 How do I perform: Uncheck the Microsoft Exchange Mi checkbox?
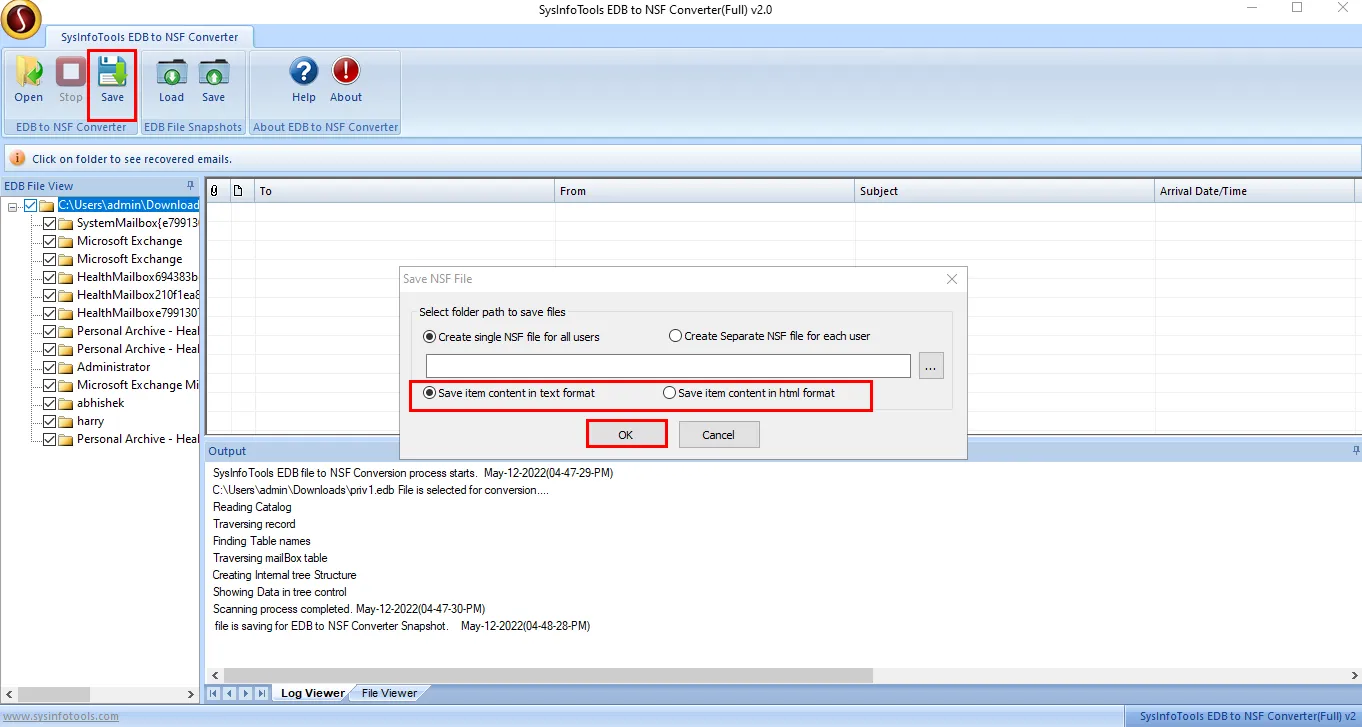point(49,385)
